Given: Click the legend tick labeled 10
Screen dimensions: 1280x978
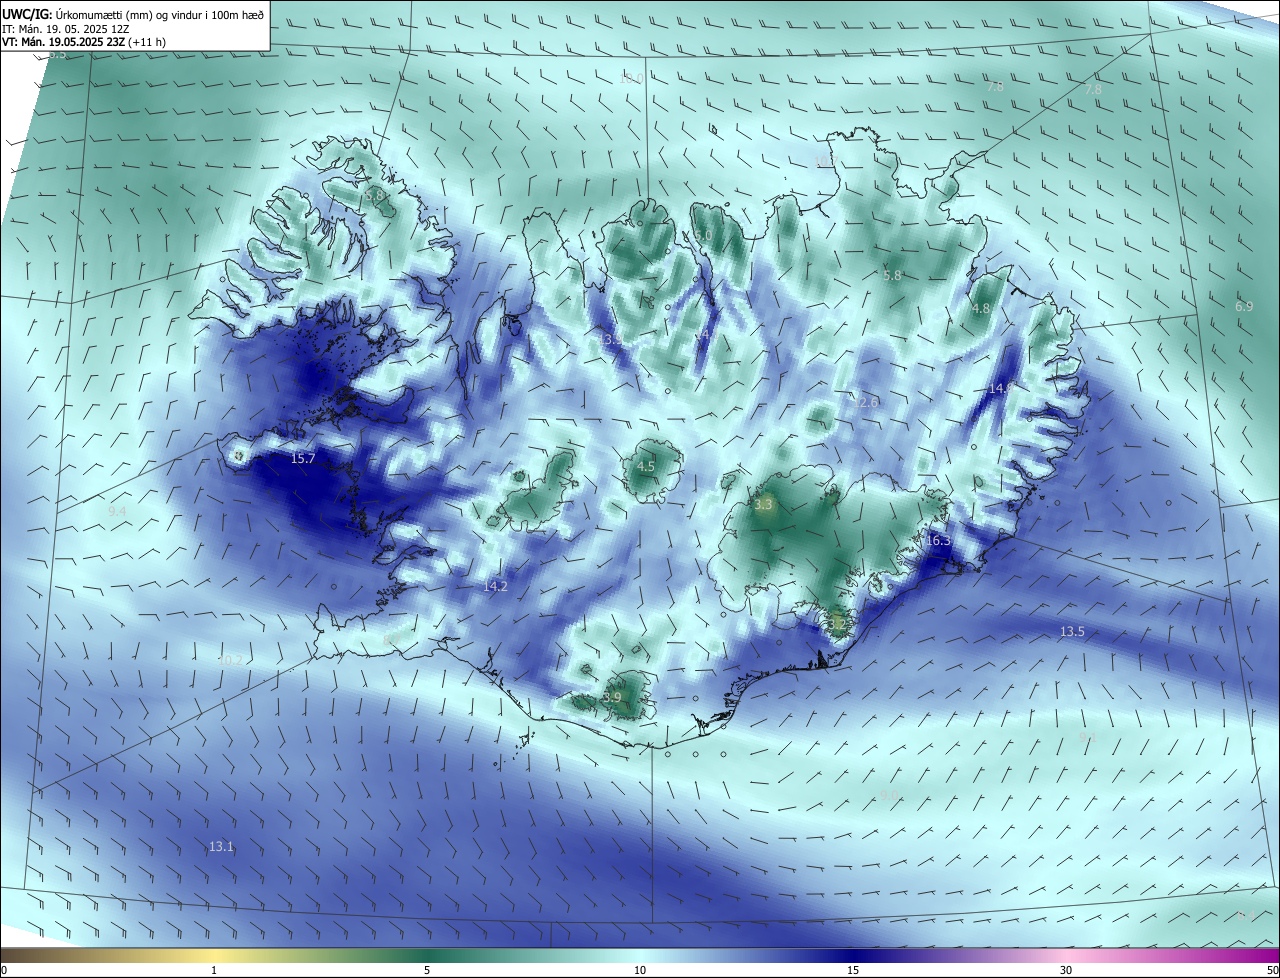Looking at the screenshot, I should tap(640, 970).
